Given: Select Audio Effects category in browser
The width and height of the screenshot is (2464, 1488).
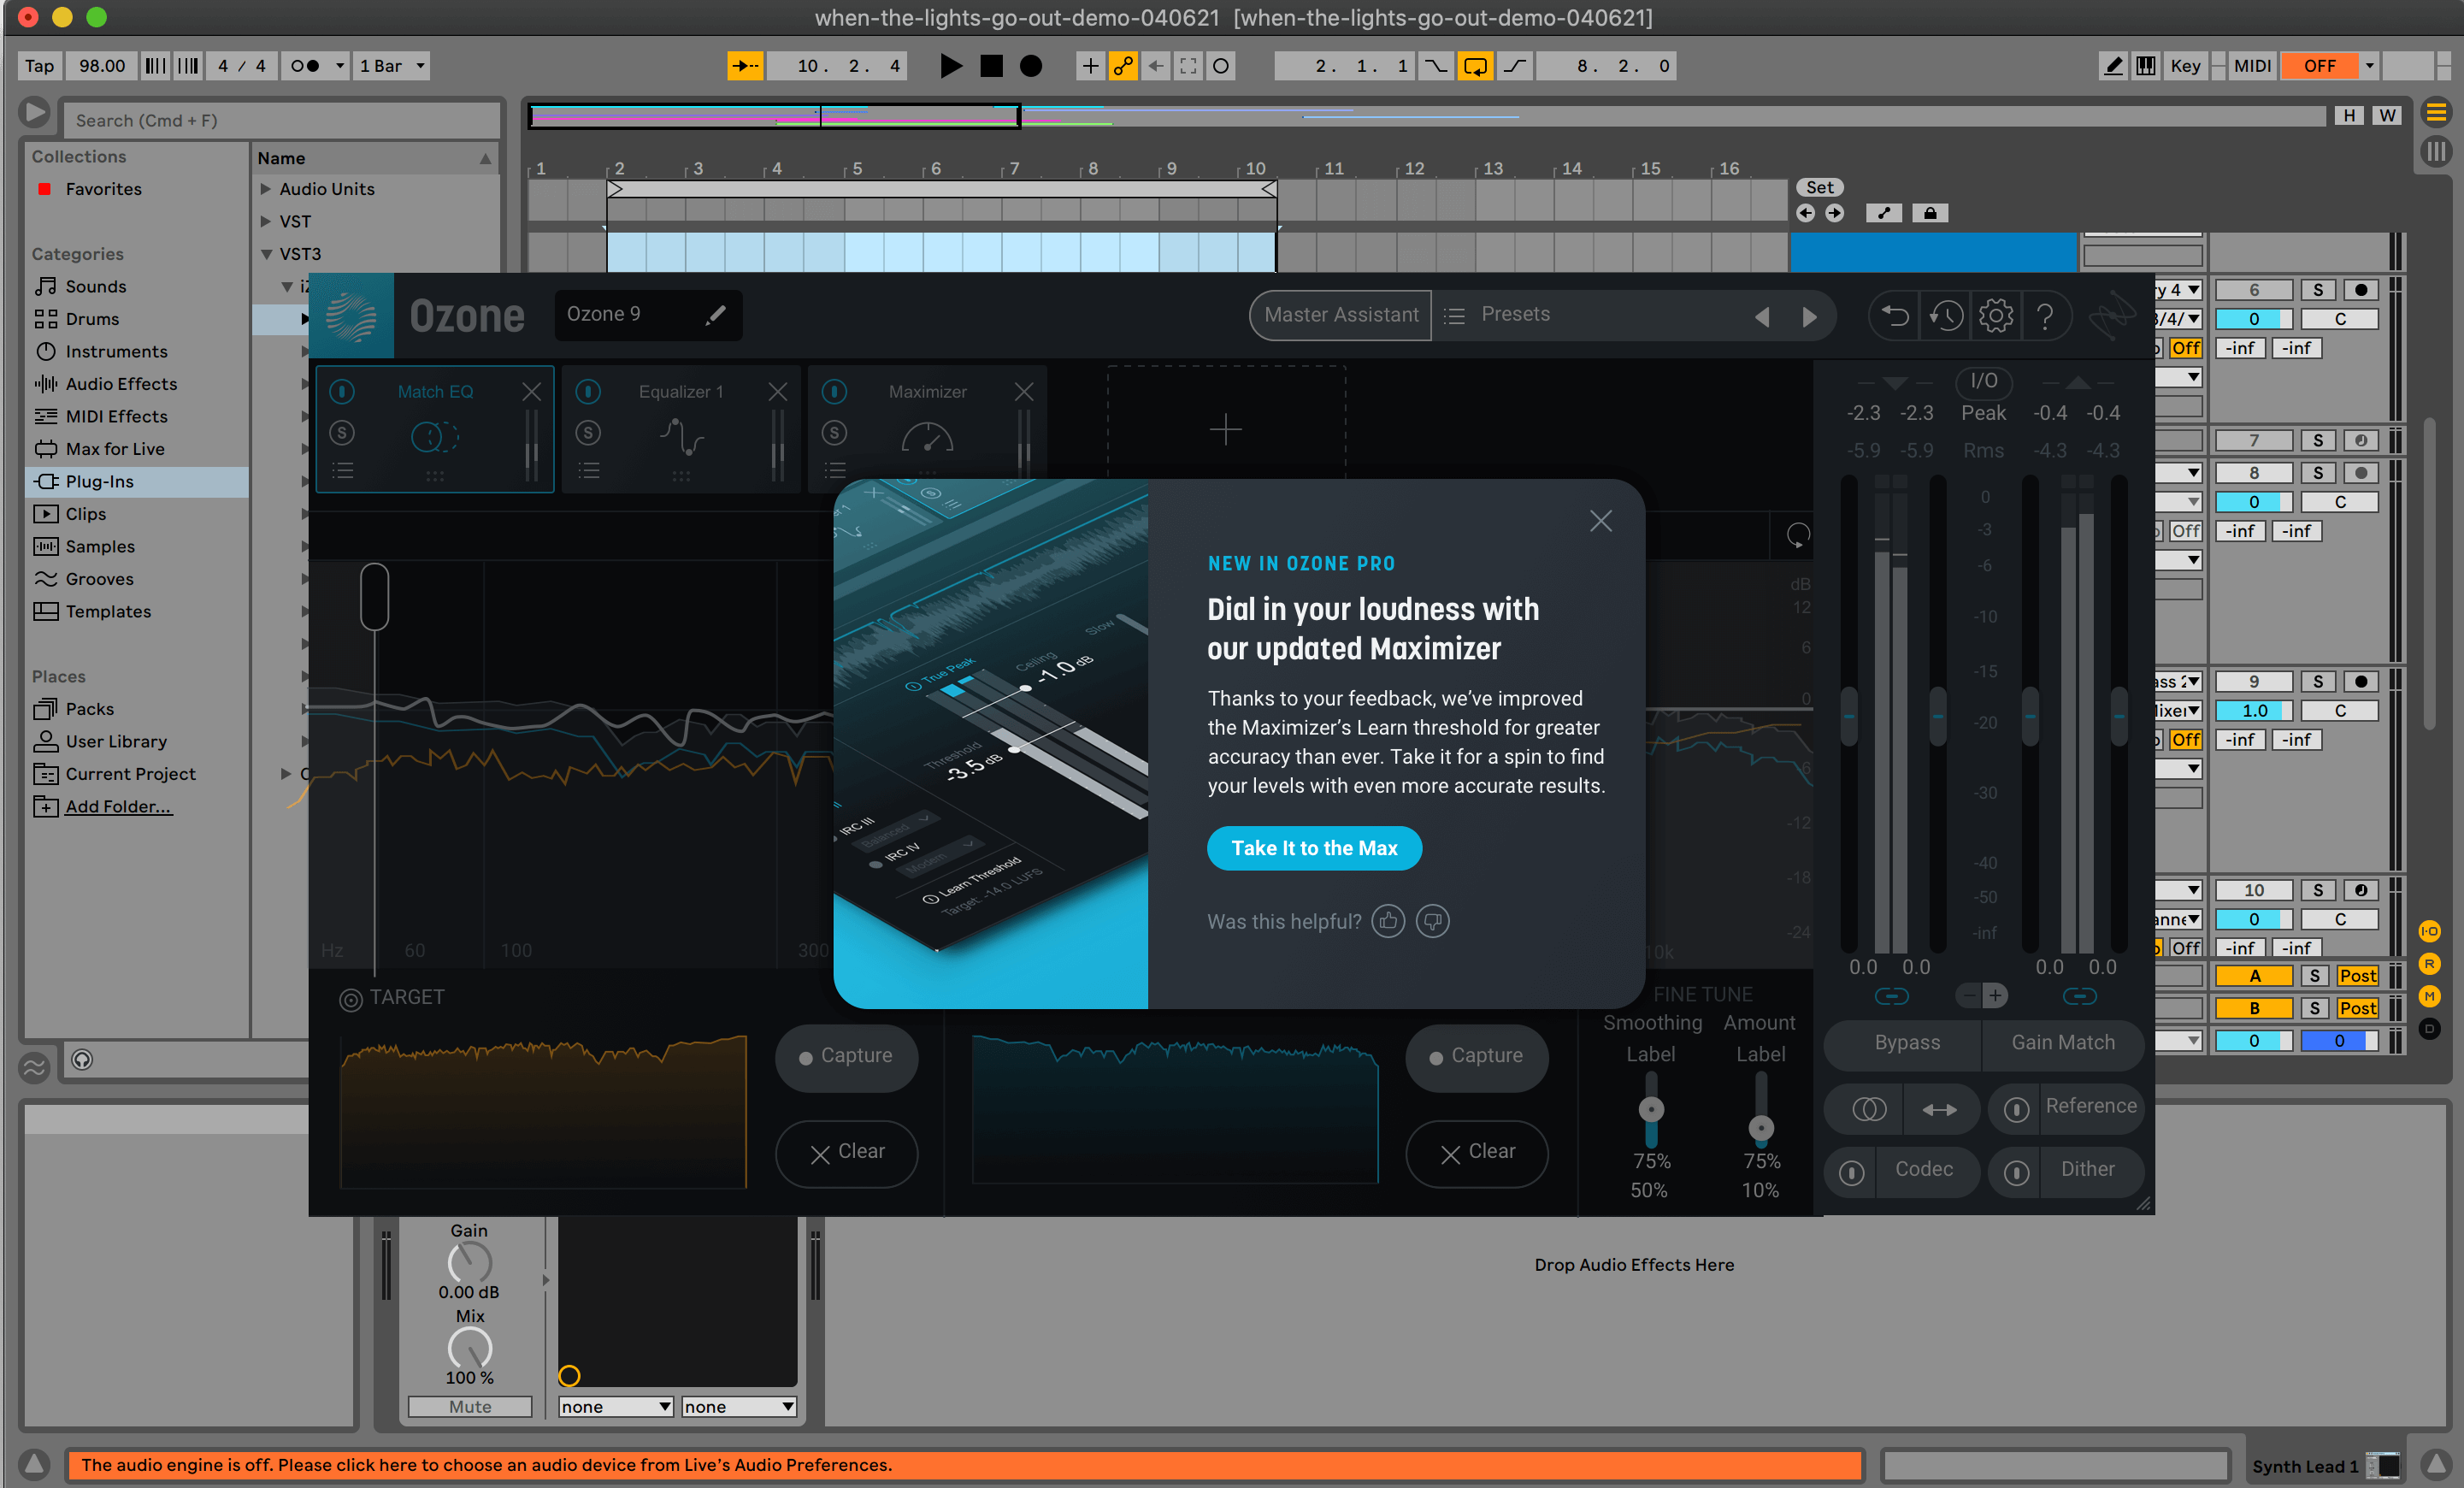Looking at the screenshot, I should (121, 384).
